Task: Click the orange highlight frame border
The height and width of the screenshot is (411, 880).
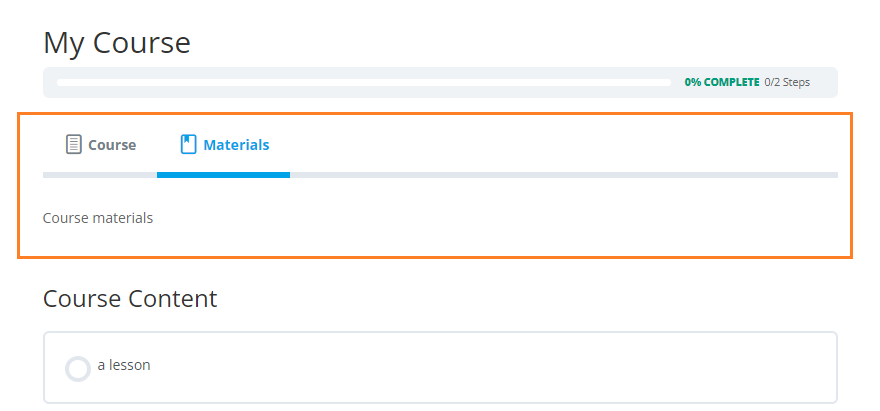Action: coord(435,114)
